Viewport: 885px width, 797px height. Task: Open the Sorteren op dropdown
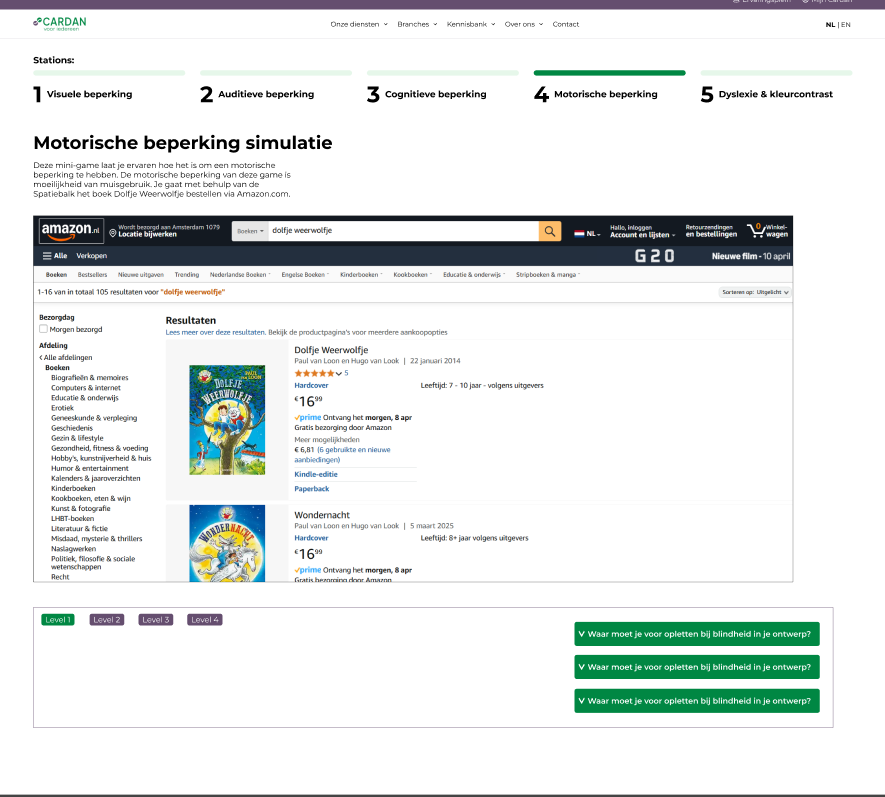pyautogui.click(x=755, y=292)
